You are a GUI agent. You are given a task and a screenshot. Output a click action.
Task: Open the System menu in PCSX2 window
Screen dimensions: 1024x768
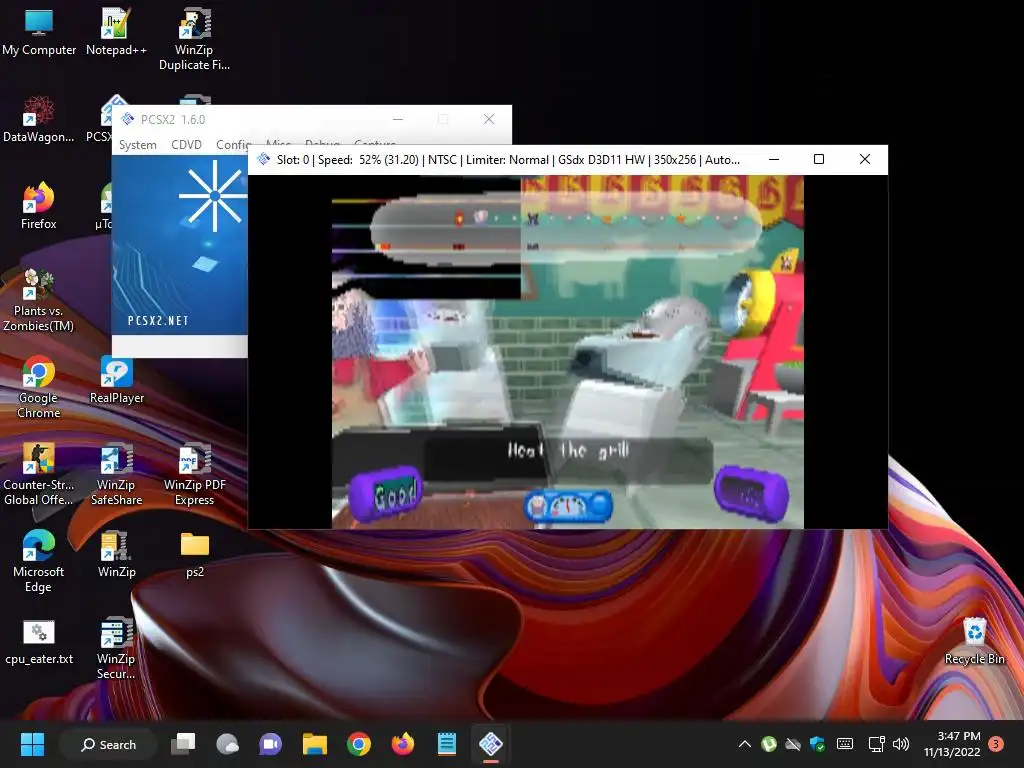point(137,144)
